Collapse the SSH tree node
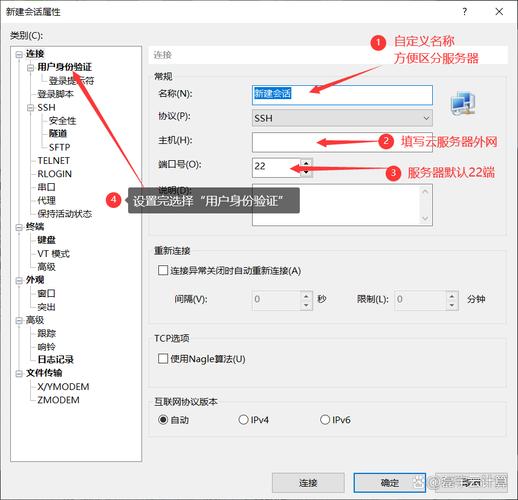The image size is (518, 500). [31, 108]
